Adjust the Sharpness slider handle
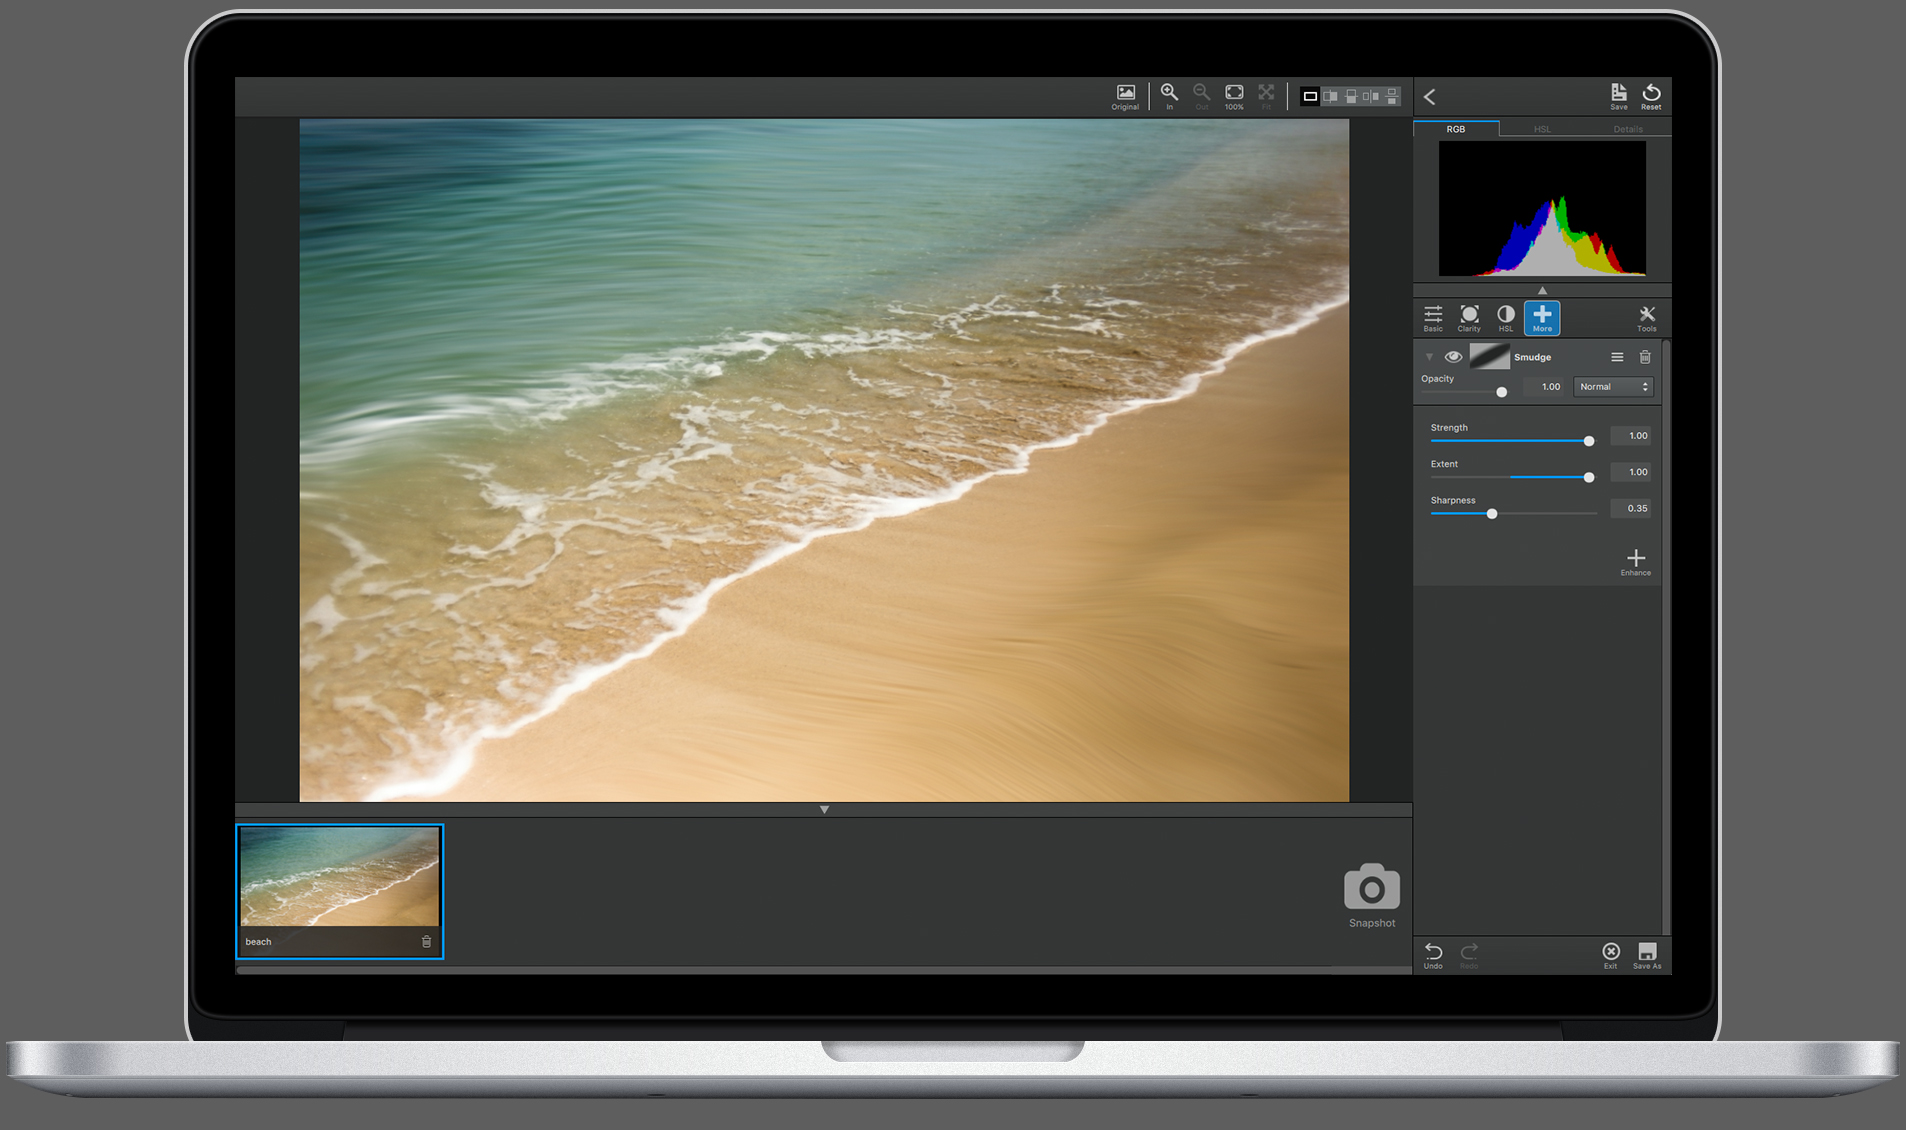 [x=1492, y=514]
